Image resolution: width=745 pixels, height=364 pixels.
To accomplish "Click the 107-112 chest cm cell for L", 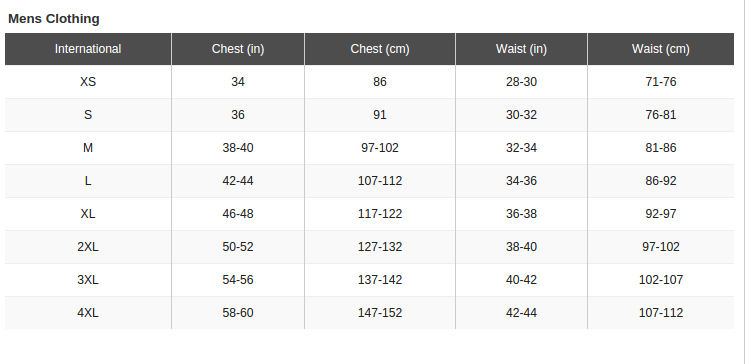I will point(380,181).
